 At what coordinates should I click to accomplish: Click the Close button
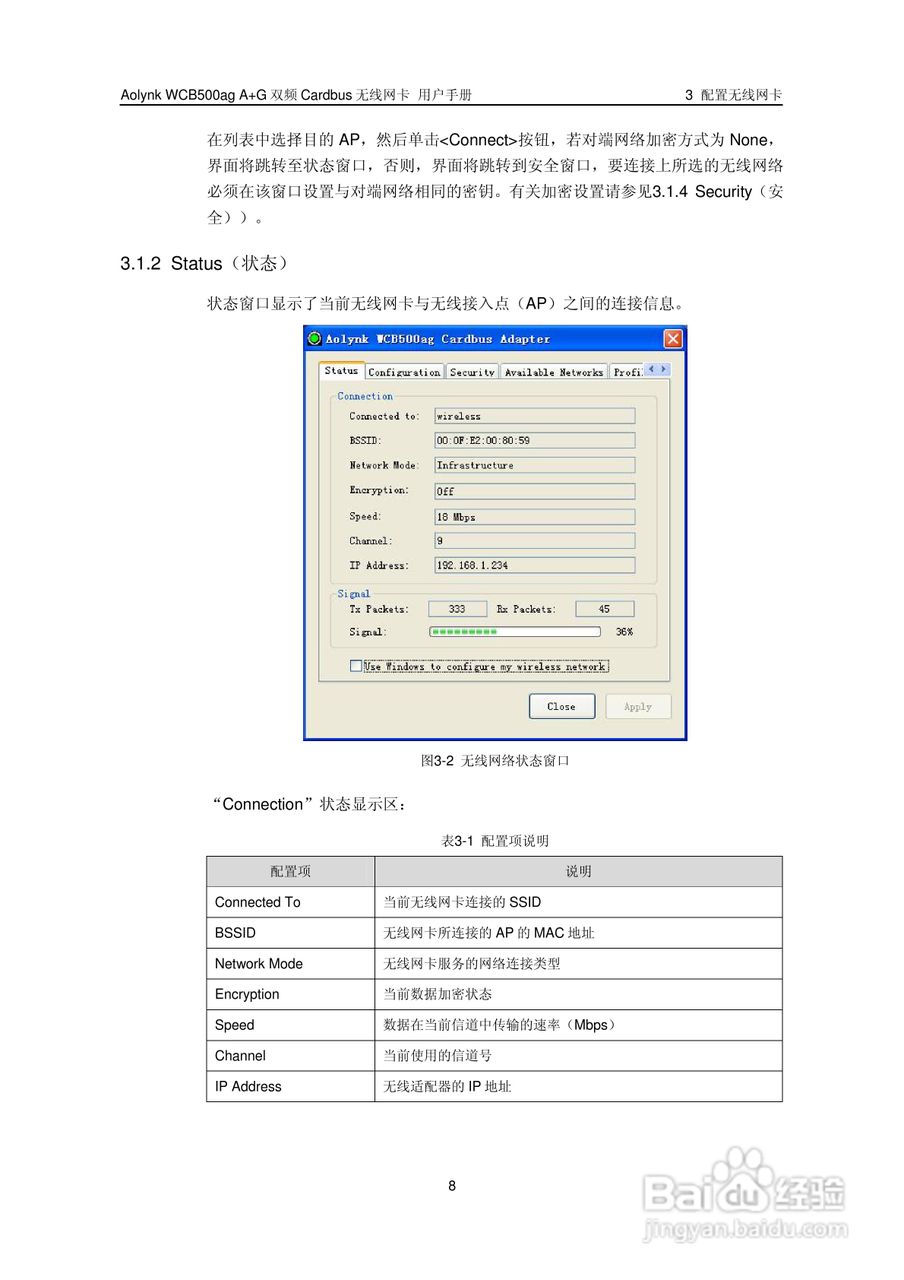click(562, 706)
